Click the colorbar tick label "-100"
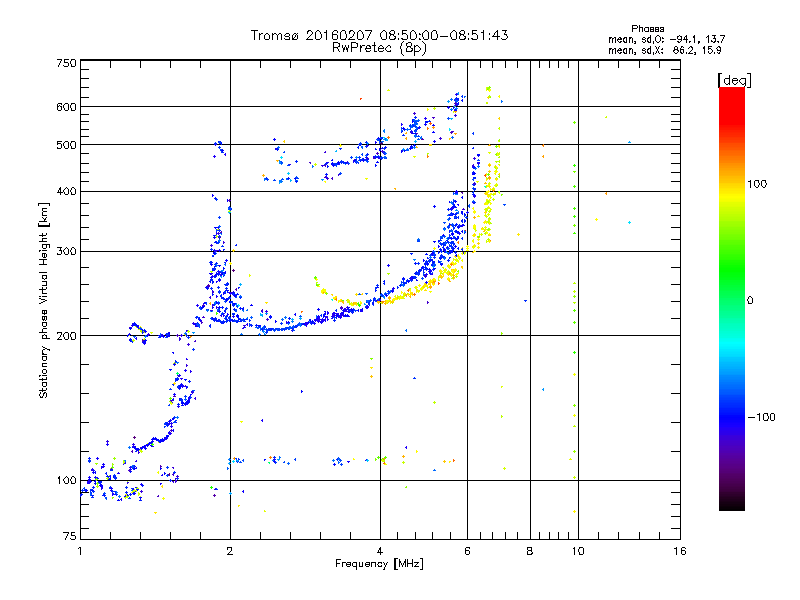800x600 pixels. click(x=761, y=417)
